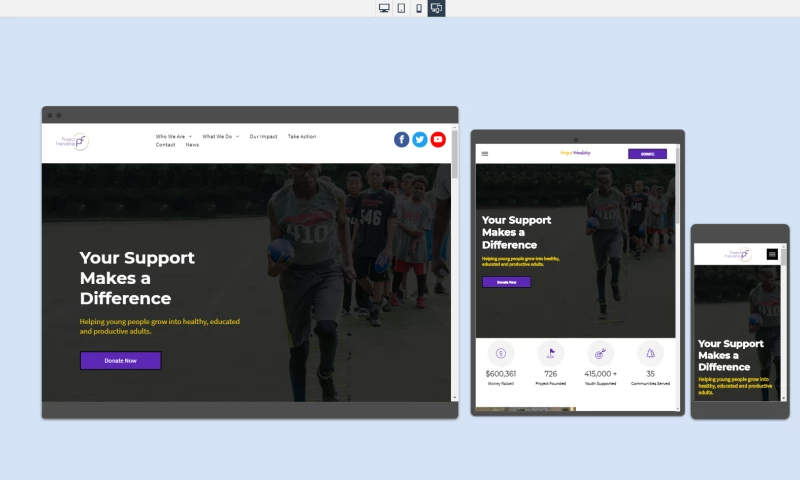Click the Donate button in tablet header
800x480 pixels.
tap(647, 154)
